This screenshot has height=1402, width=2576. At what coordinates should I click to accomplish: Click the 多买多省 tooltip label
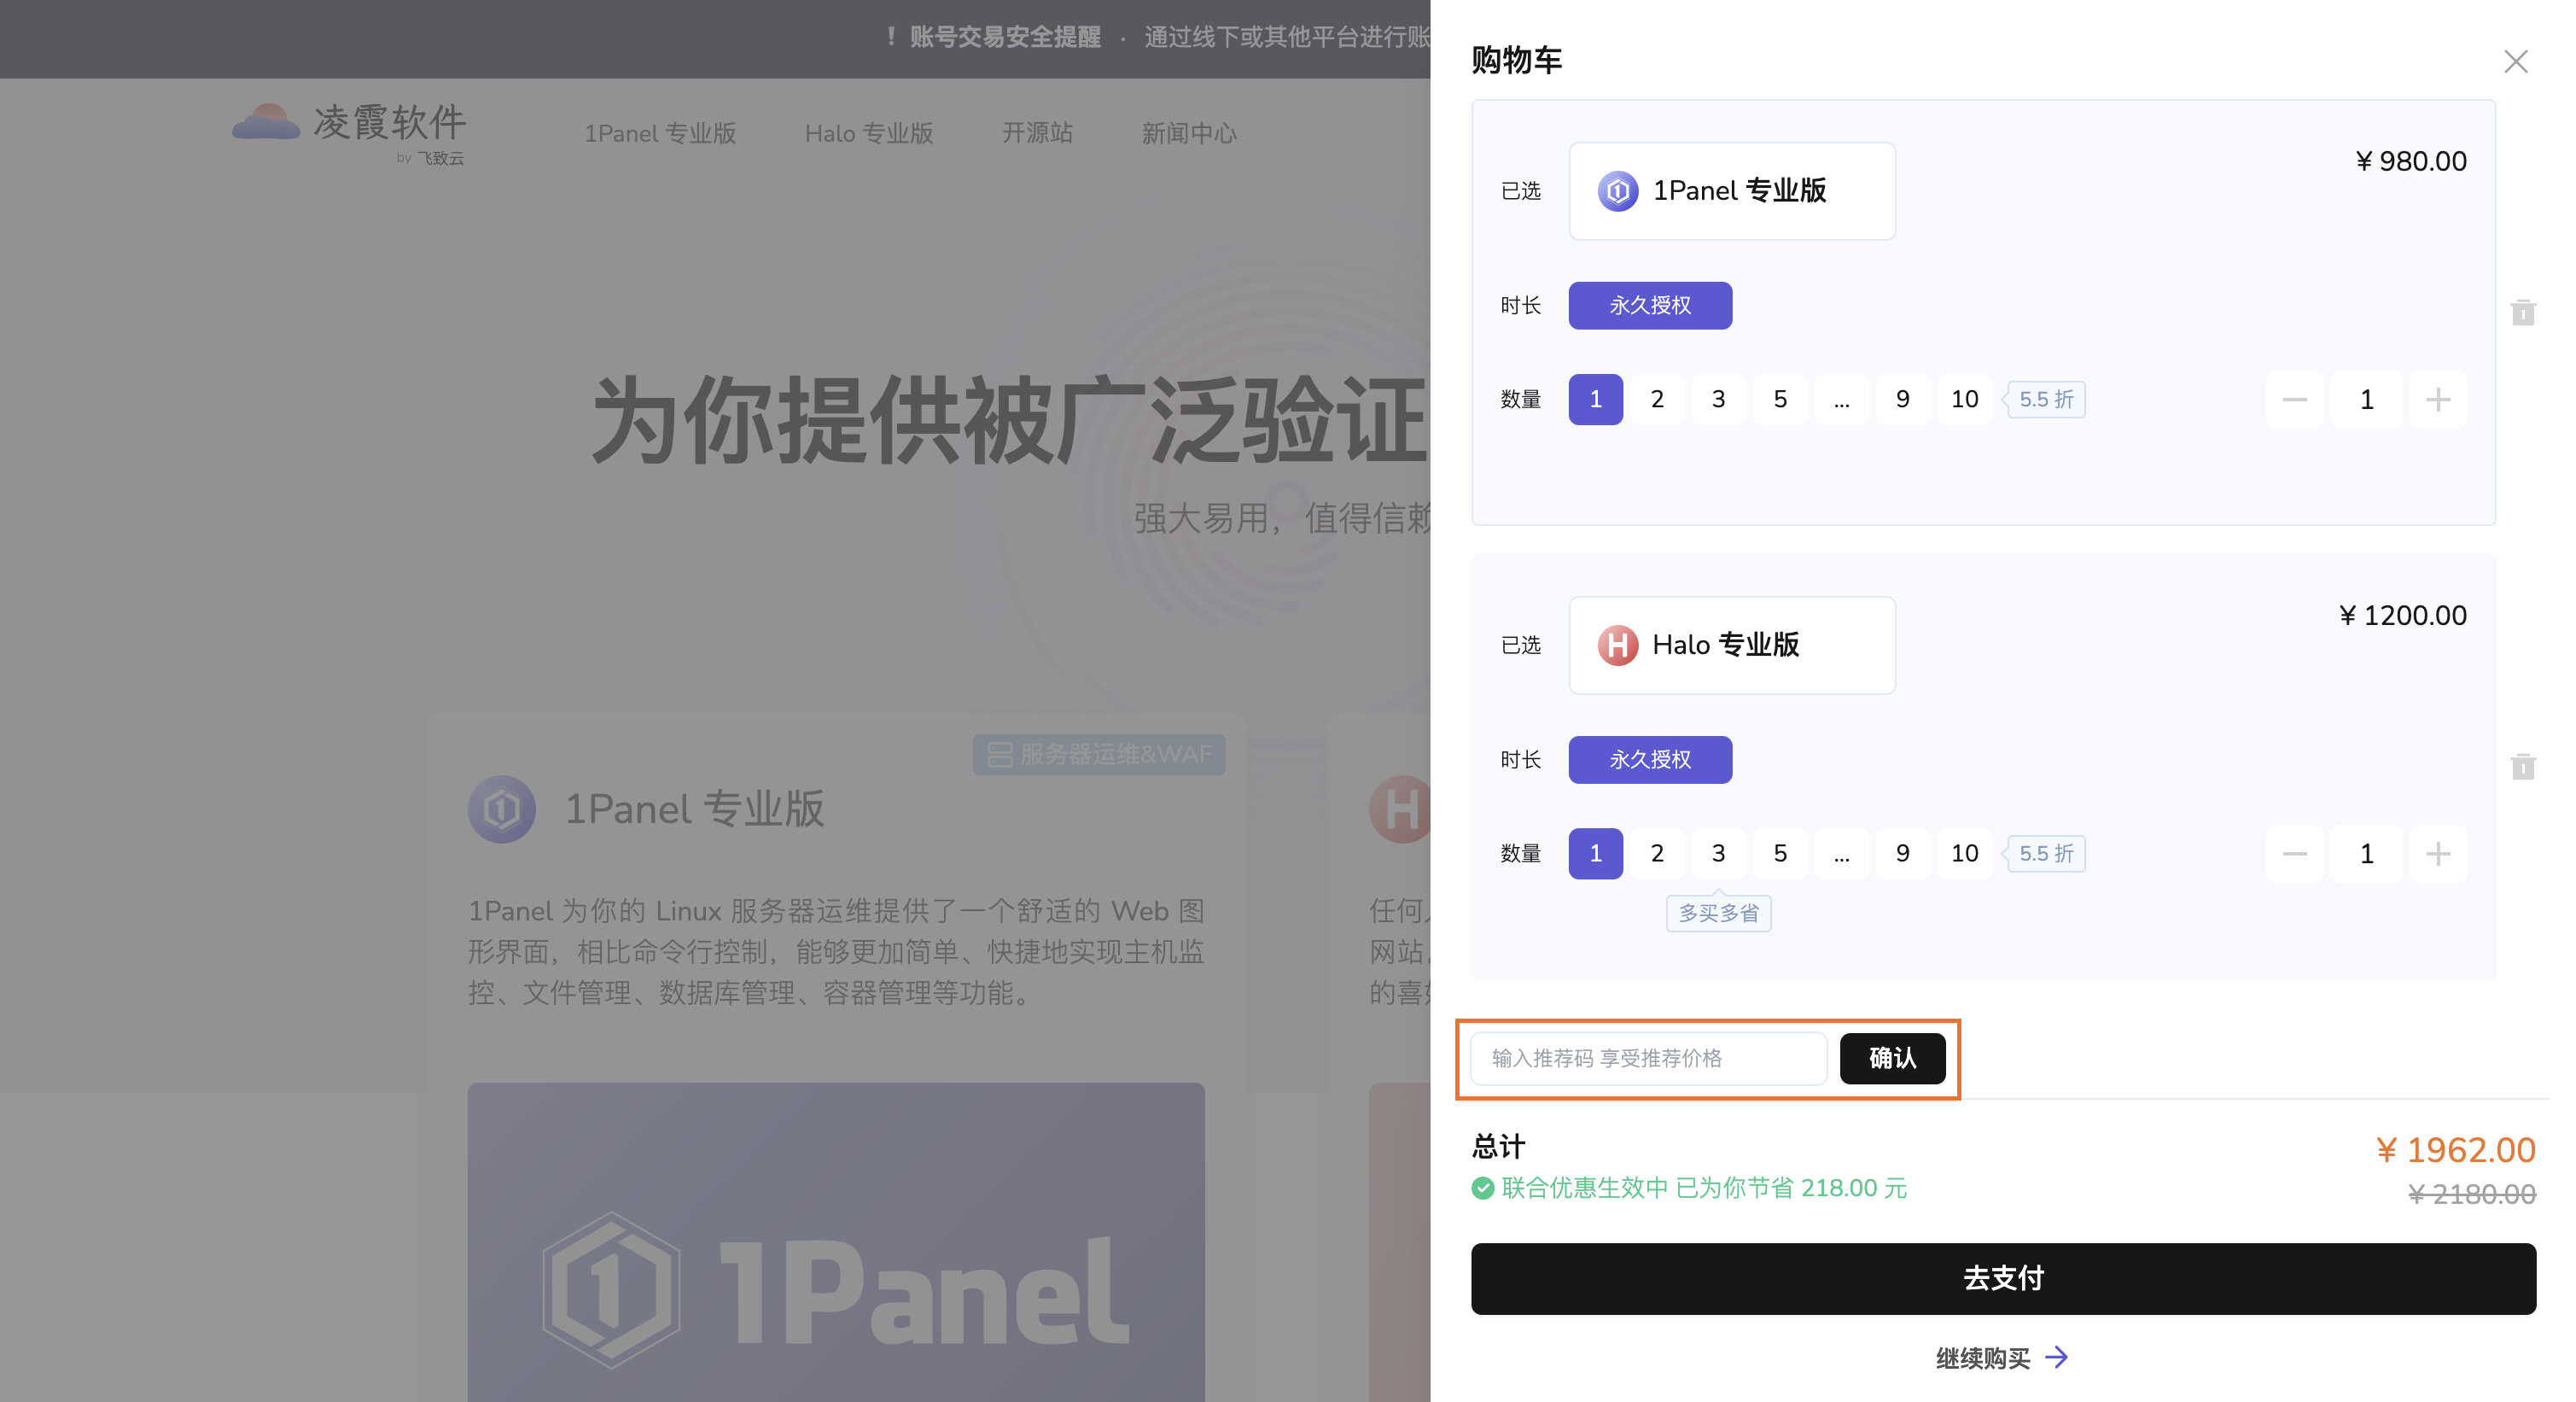1718,913
